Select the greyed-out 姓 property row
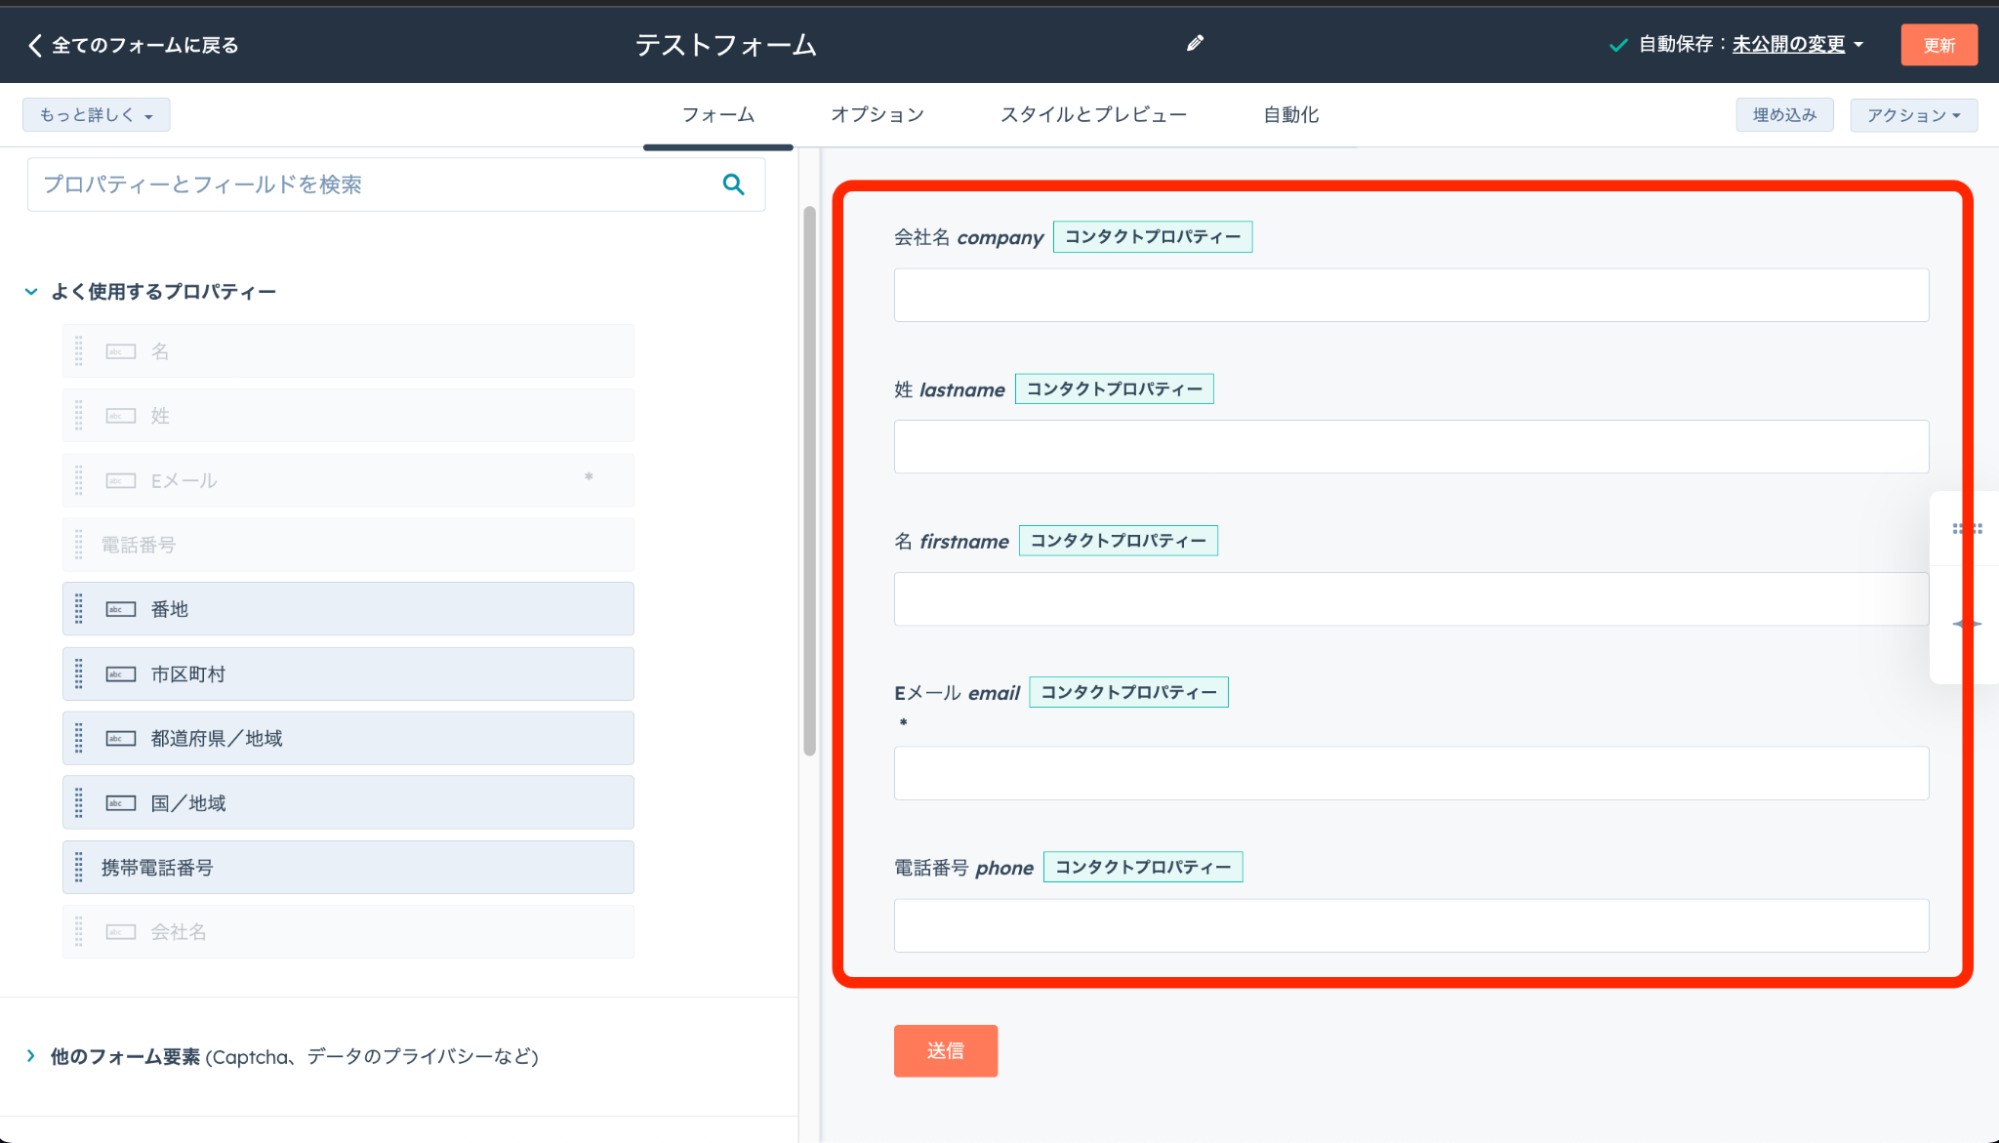The width and height of the screenshot is (1999, 1143). pyautogui.click(x=348, y=416)
